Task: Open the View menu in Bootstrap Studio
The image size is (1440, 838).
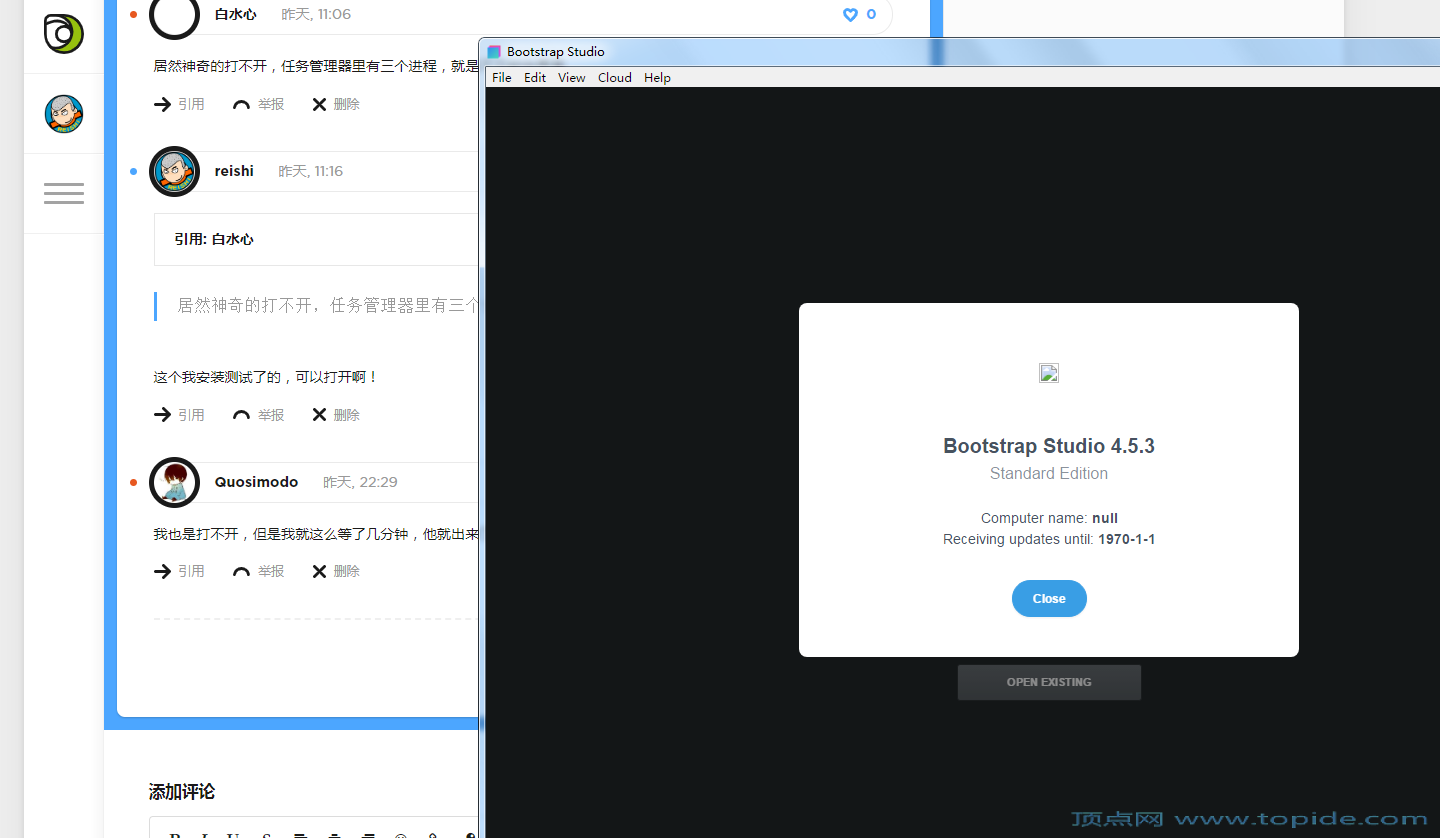Action: coord(572,77)
